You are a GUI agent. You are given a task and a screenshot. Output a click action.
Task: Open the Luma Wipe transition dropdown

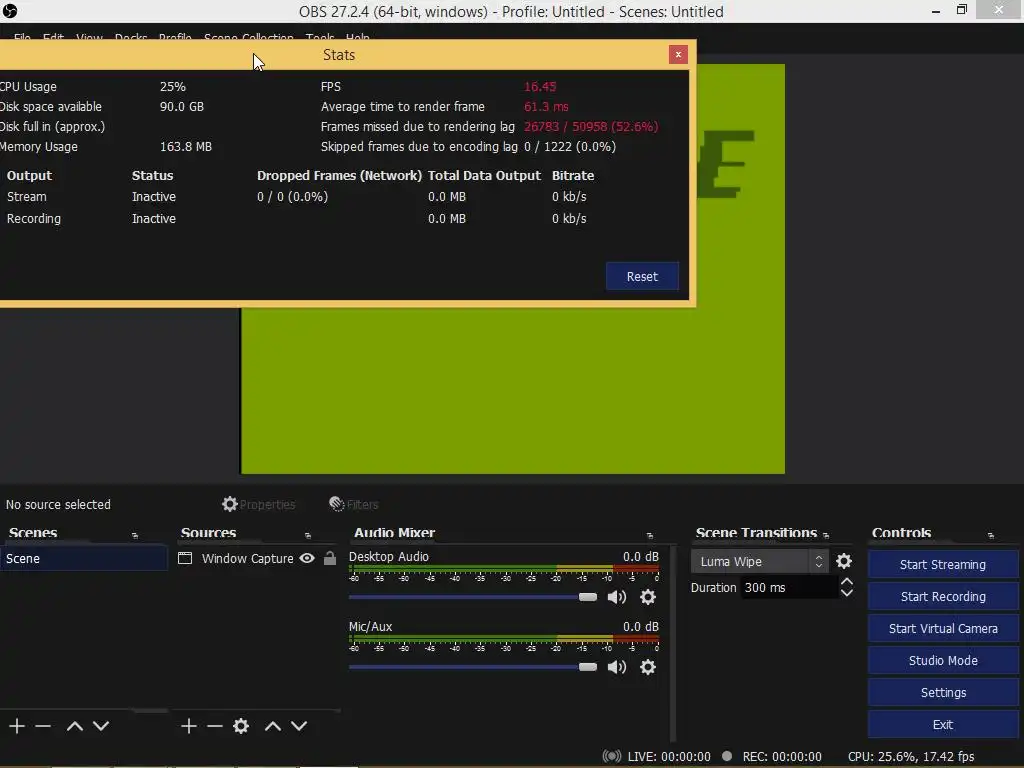click(760, 562)
